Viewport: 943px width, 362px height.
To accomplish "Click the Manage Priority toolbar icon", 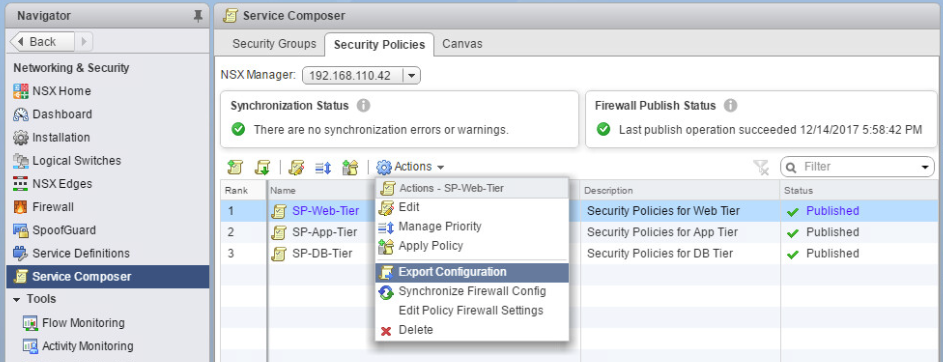I will [x=323, y=167].
